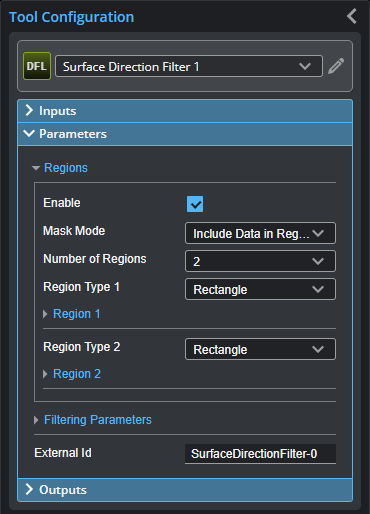
Task: Open the Number of Regions dropdown
Action: (260, 261)
